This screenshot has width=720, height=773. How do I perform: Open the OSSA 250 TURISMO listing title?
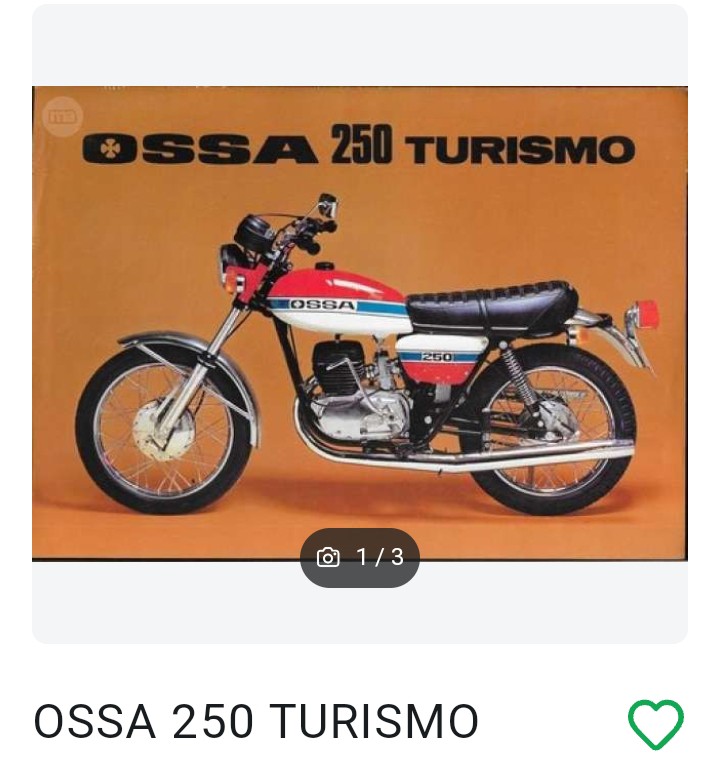256,722
